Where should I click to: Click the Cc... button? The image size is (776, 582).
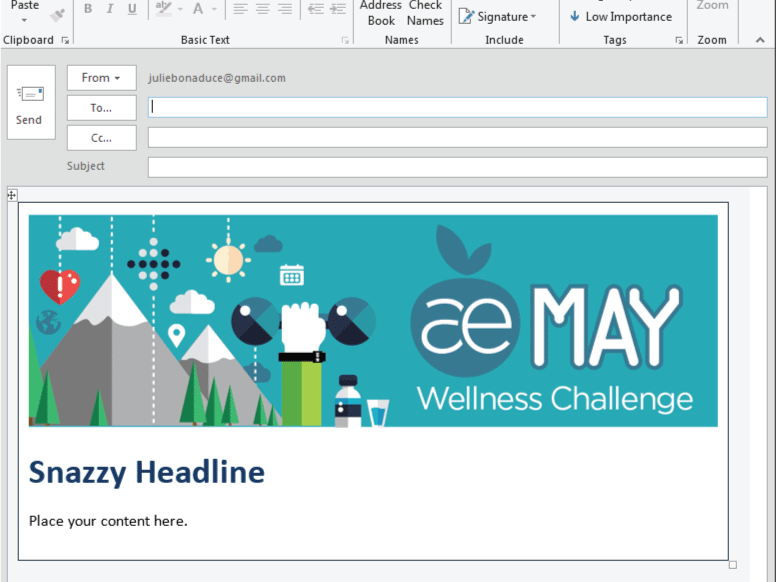click(x=101, y=138)
